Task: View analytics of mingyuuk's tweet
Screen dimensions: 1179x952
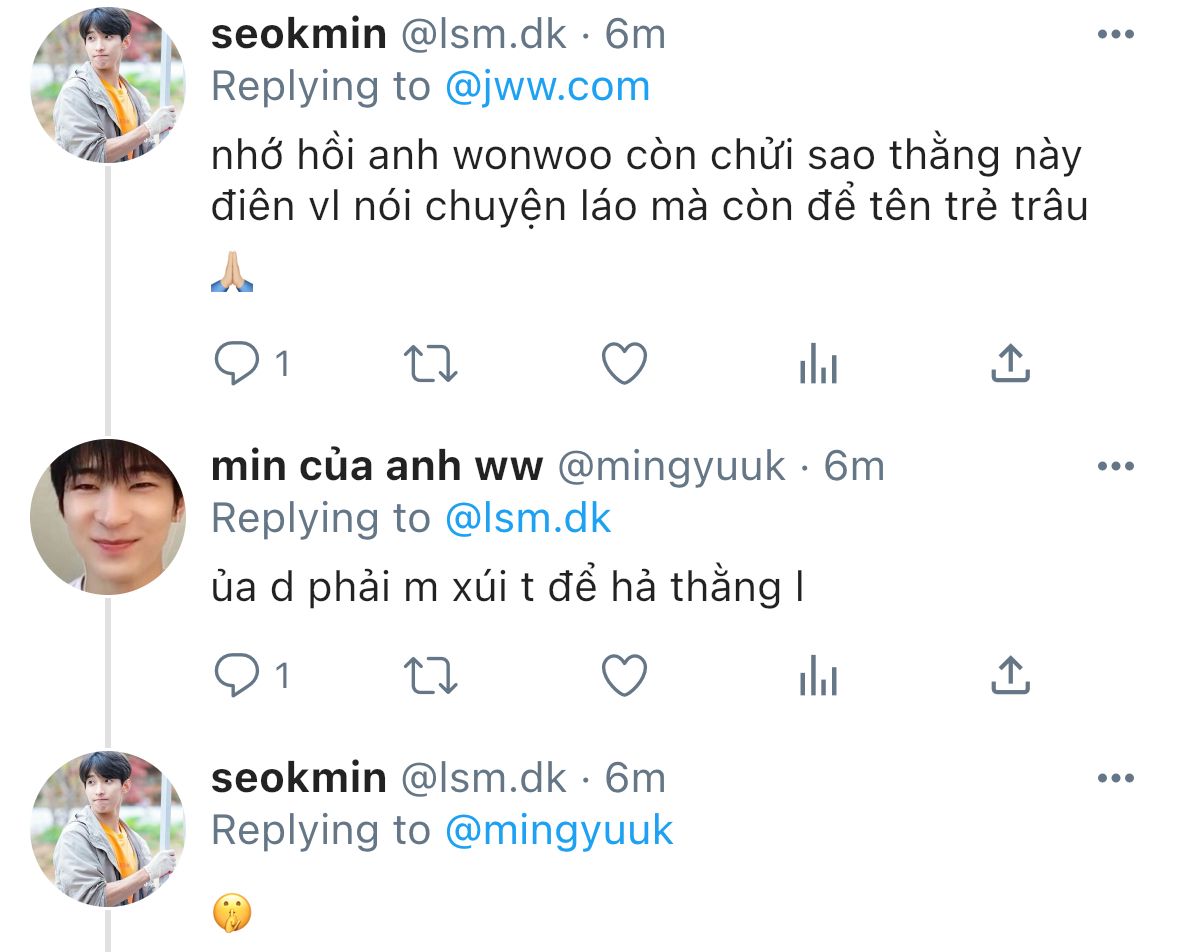Action: (818, 675)
